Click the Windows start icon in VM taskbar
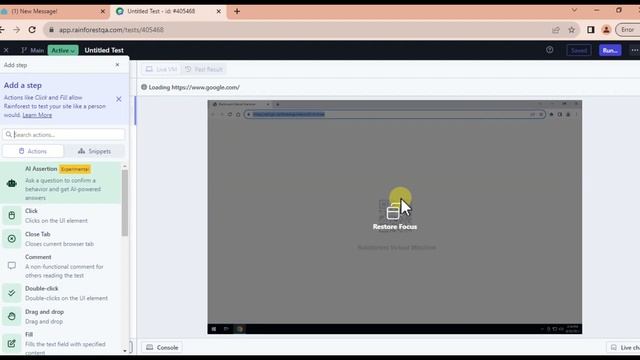Image resolution: width=640 pixels, height=360 pixels. [x=214, y=329]
